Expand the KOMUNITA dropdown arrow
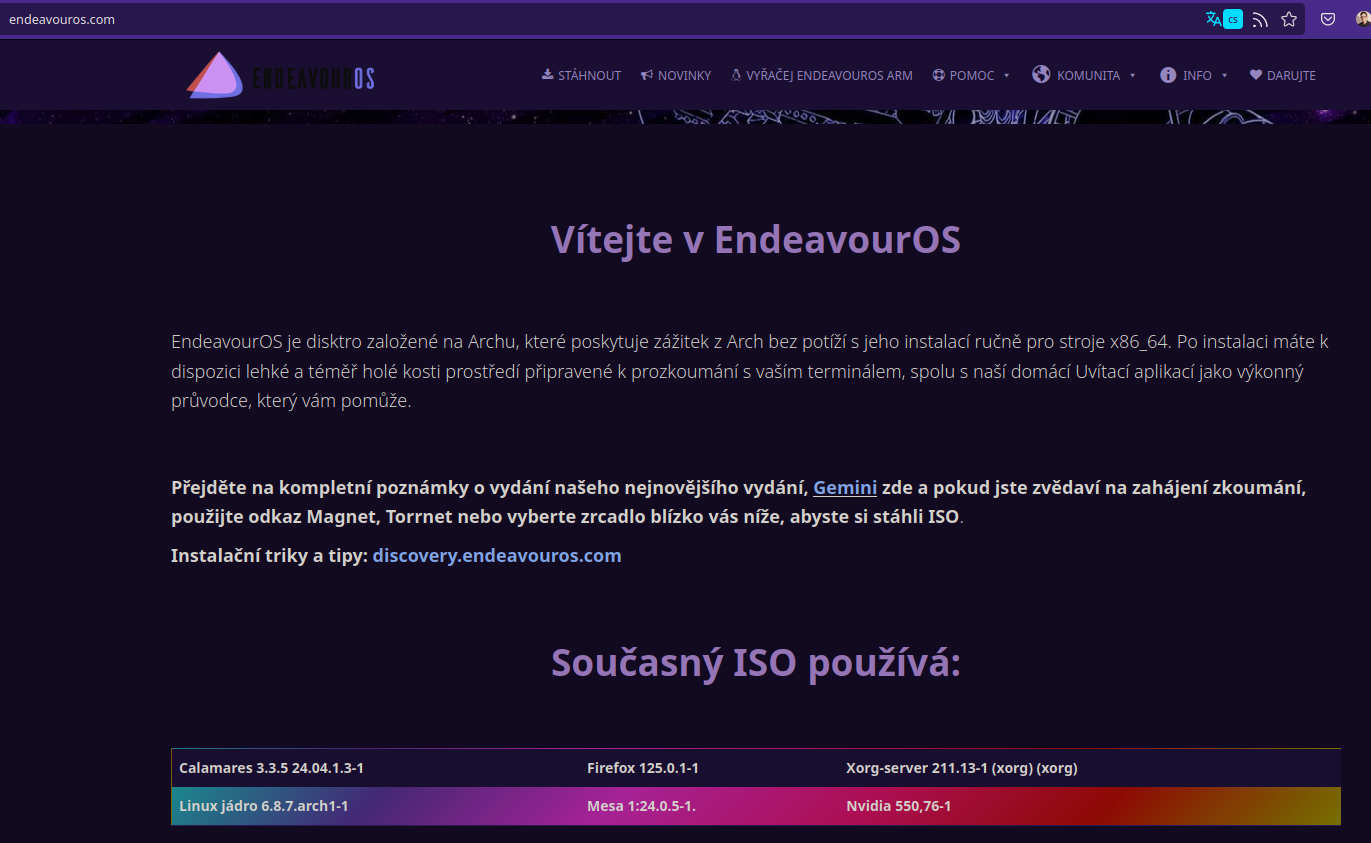Viewport: 1371px width, 843px height. tap(1132, 76)
